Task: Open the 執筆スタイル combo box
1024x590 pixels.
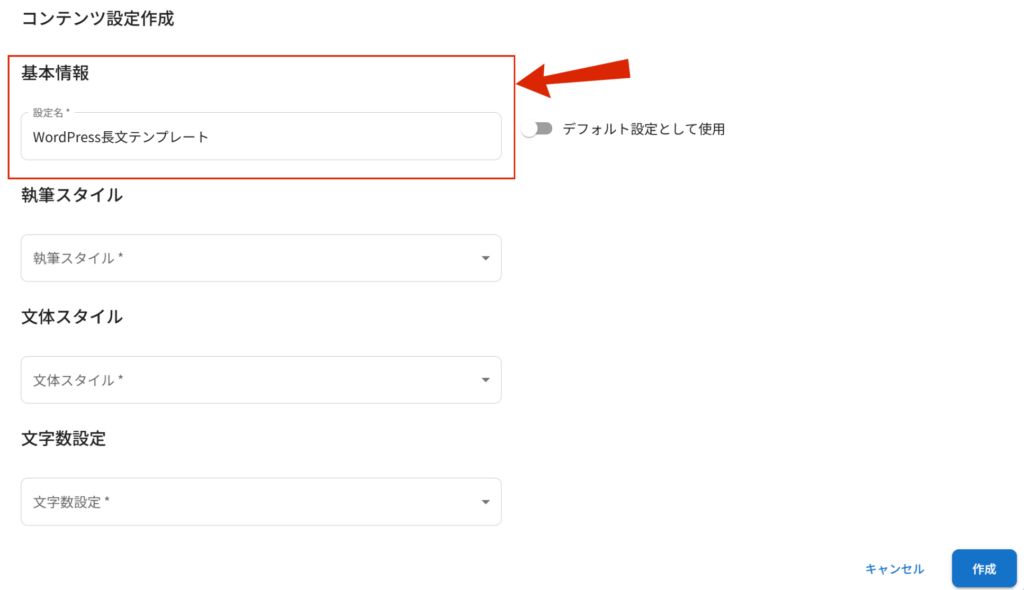Action: (261, 258)
